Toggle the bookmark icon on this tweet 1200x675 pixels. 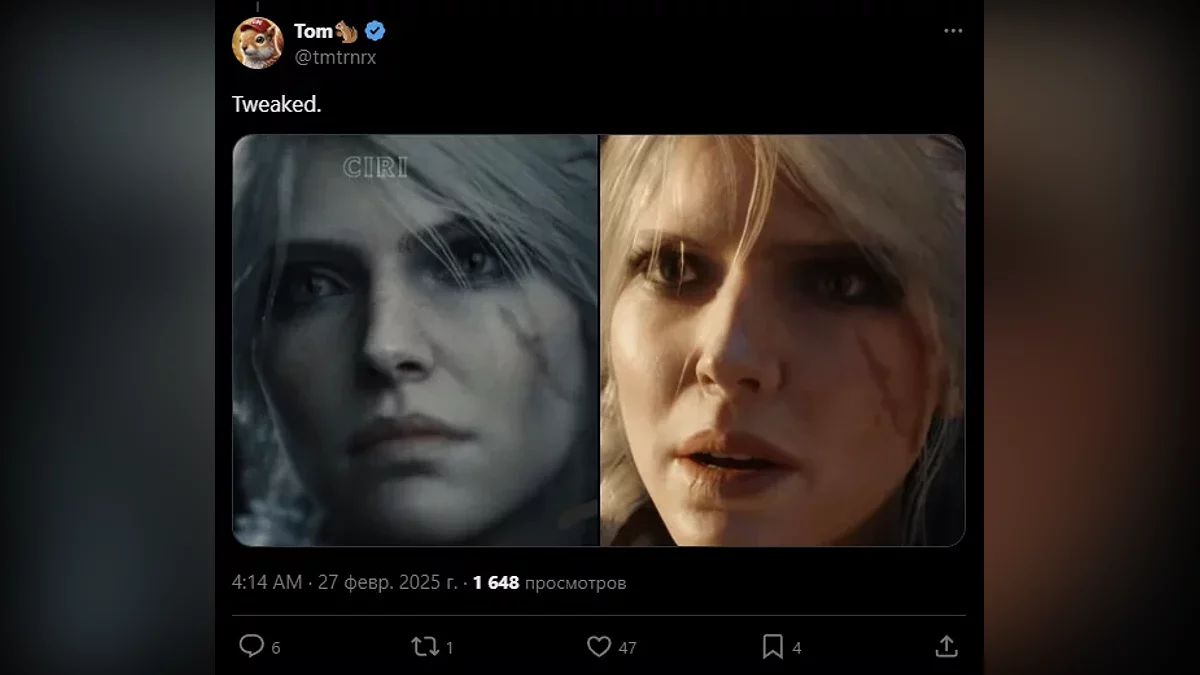(x=772, y=647)
